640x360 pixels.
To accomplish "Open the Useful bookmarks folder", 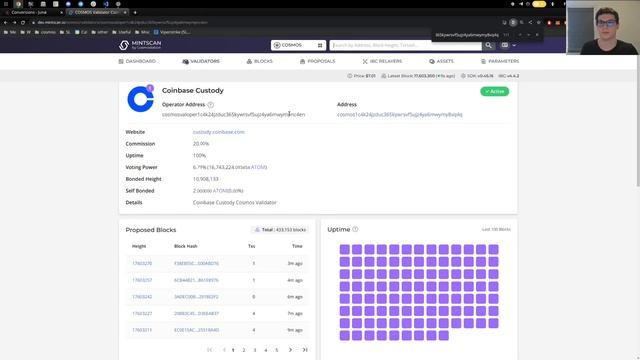I will pos(122,32).
